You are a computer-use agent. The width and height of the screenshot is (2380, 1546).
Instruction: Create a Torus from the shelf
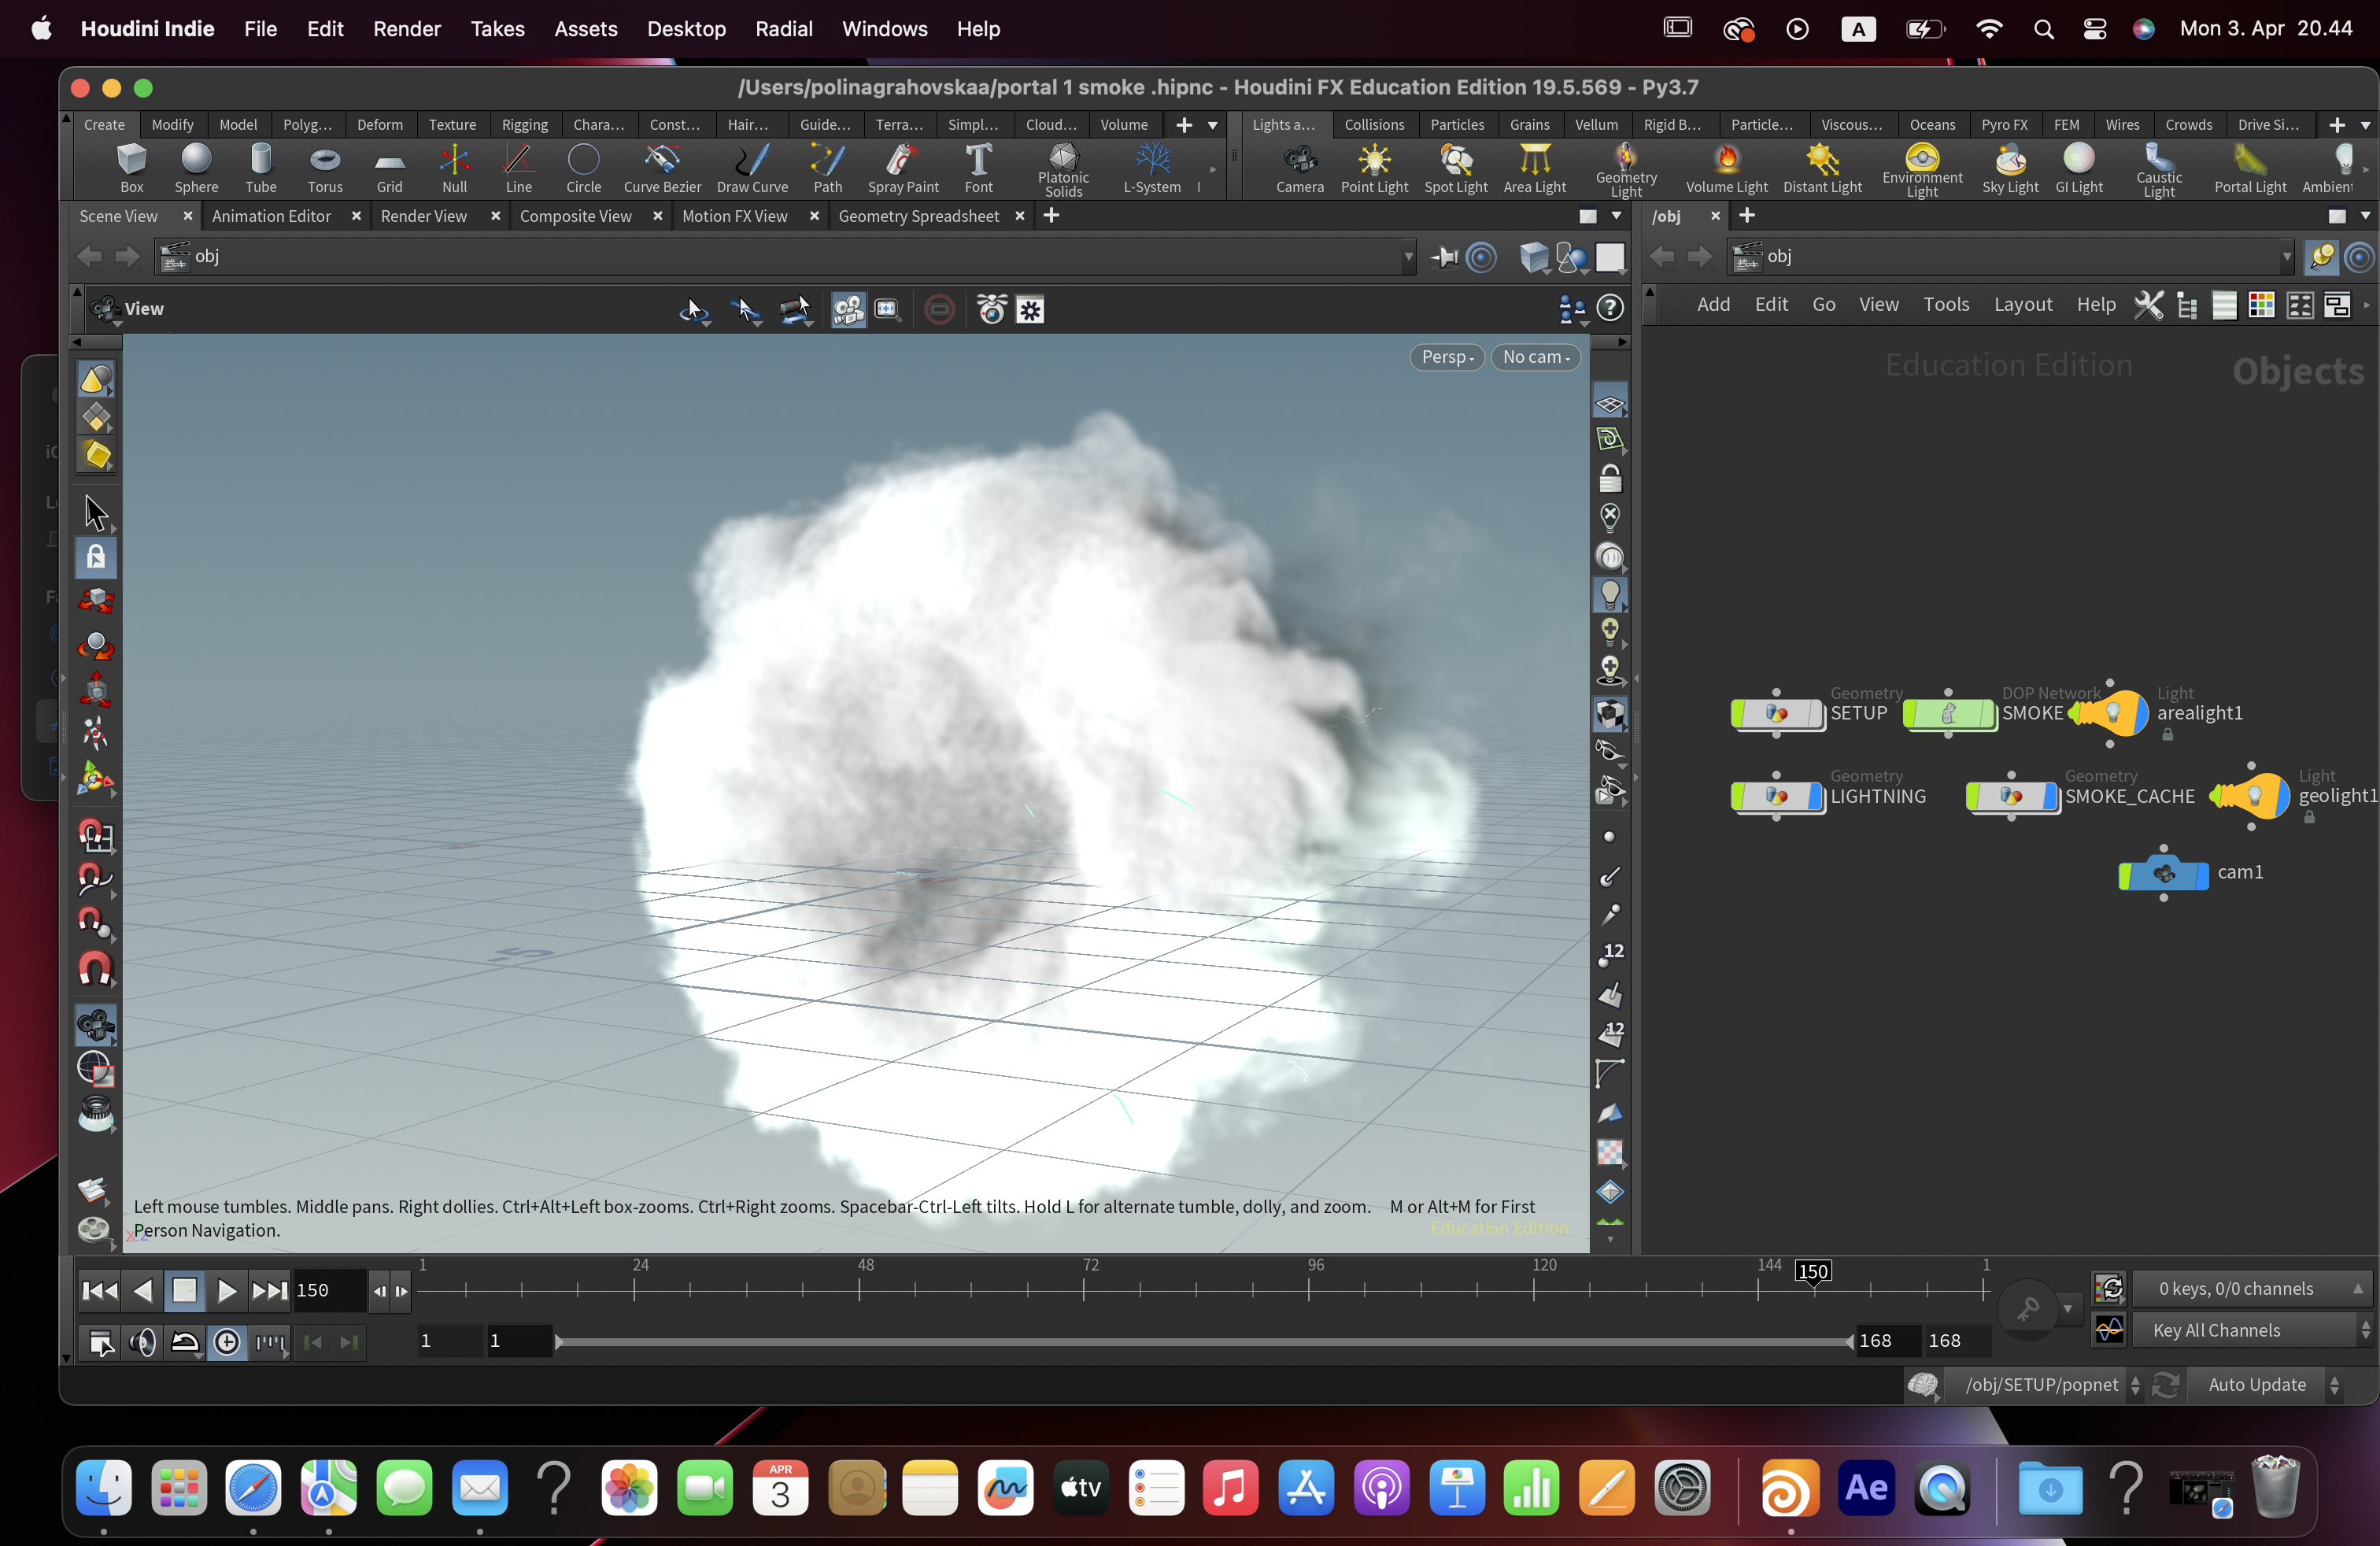pyautogui.click(x=325, y=168)
